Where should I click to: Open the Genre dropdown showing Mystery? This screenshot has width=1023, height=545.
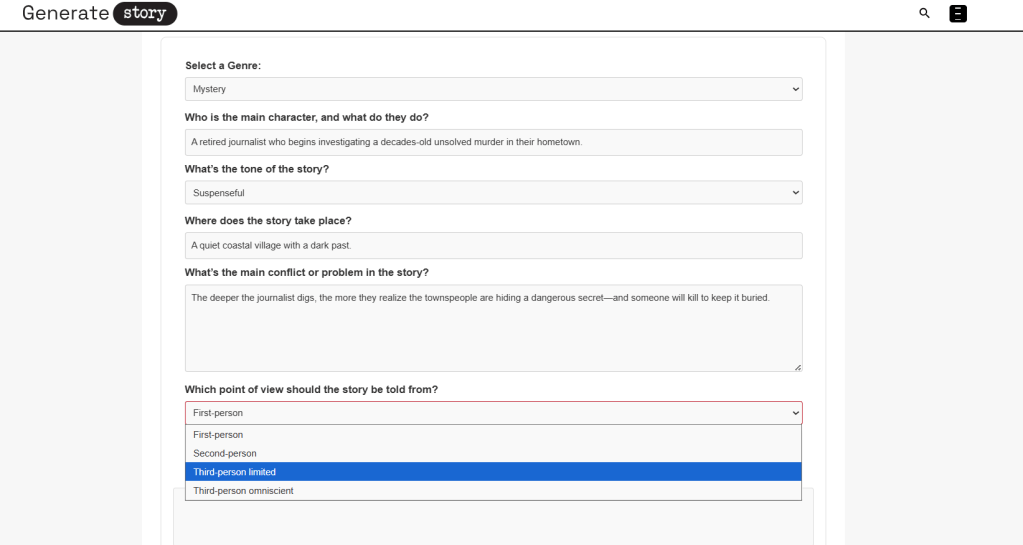pos(493,89)
